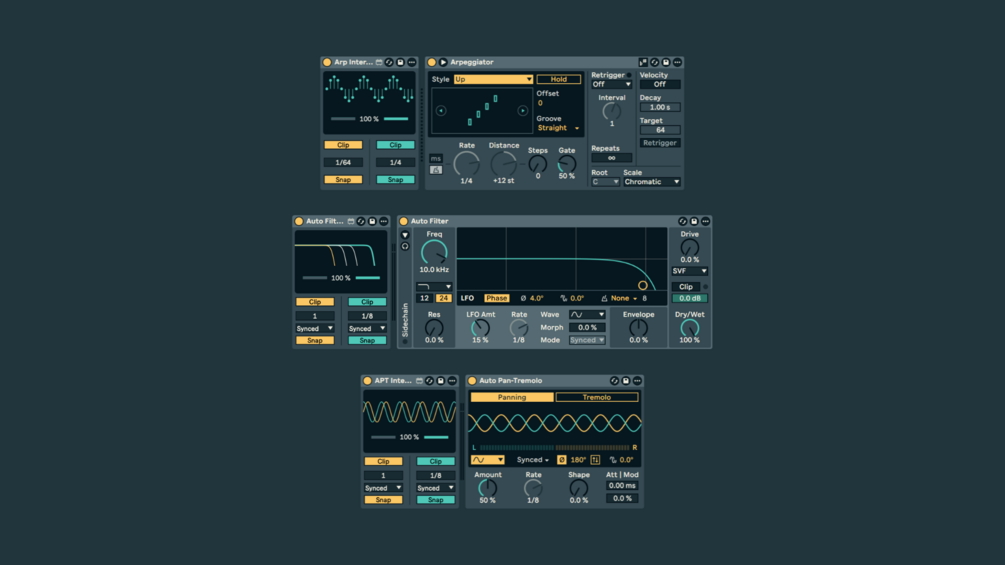Image resolution: width=1005 pixels, height=565 pixels.
Task: Open the Auto Filter LFO quantize None menu
Action: [624, 299]
